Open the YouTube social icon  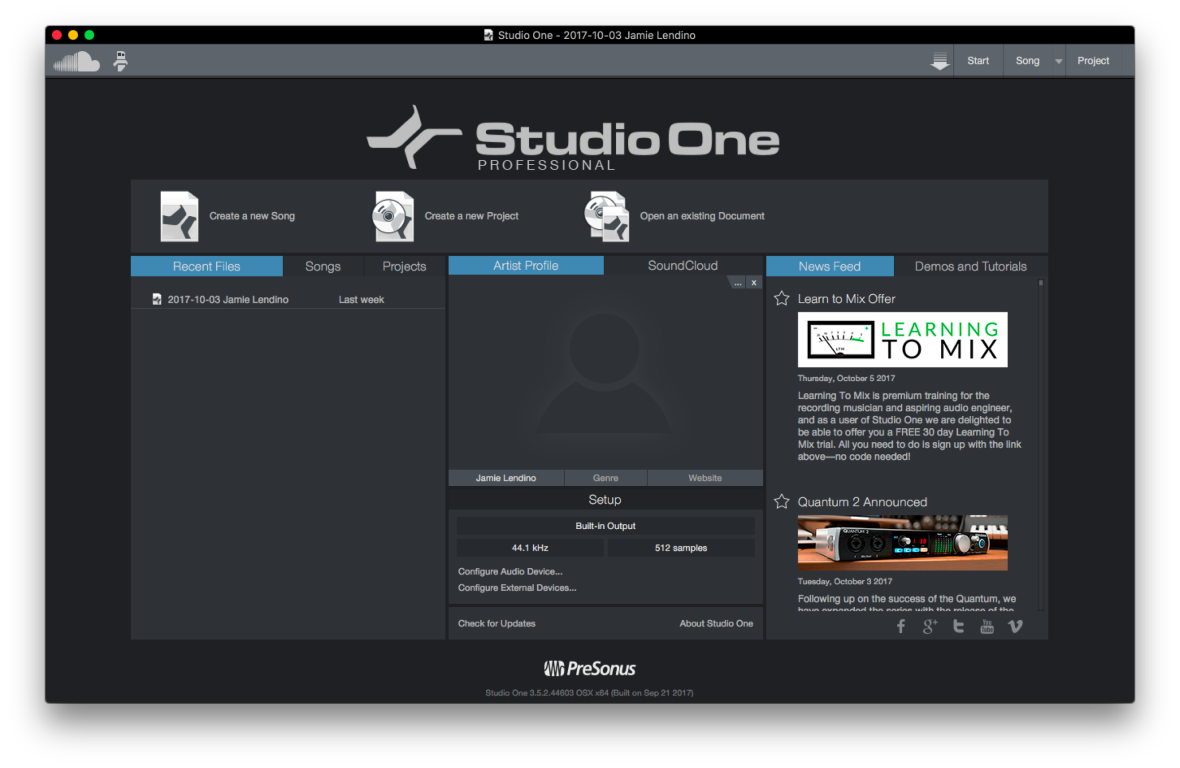point(987,626)
